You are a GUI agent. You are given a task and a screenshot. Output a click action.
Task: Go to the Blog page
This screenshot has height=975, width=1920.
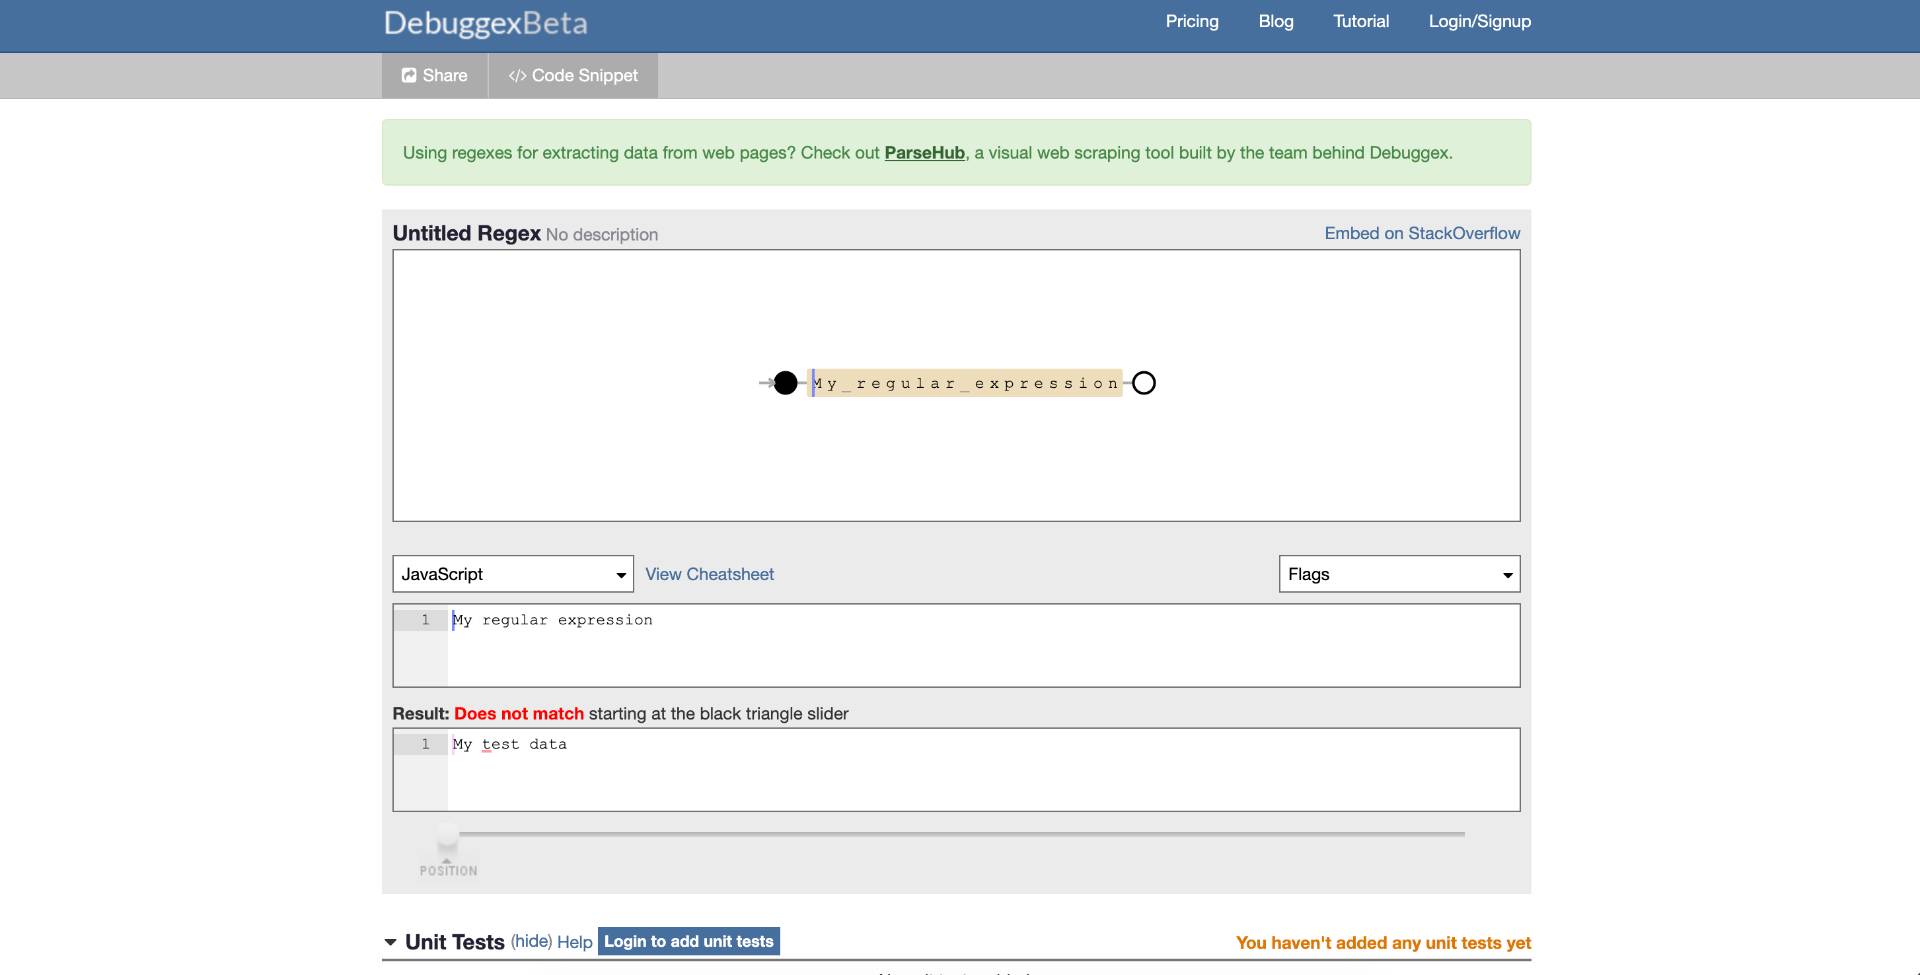1276,21
